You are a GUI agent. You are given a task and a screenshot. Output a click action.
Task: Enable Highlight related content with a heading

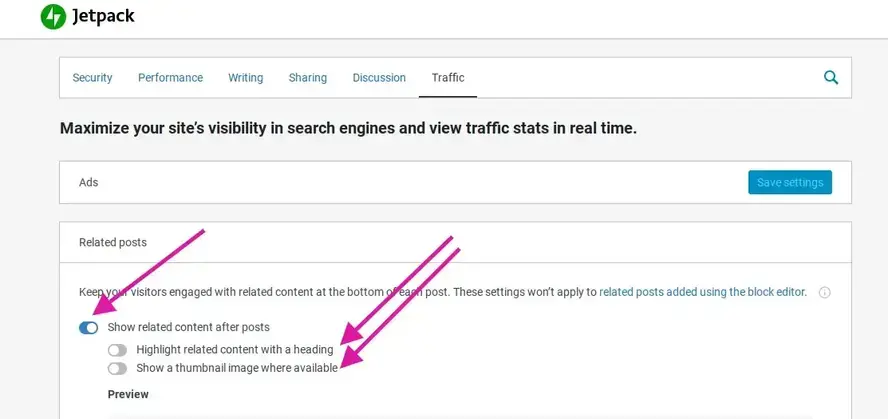pos(118,350)
